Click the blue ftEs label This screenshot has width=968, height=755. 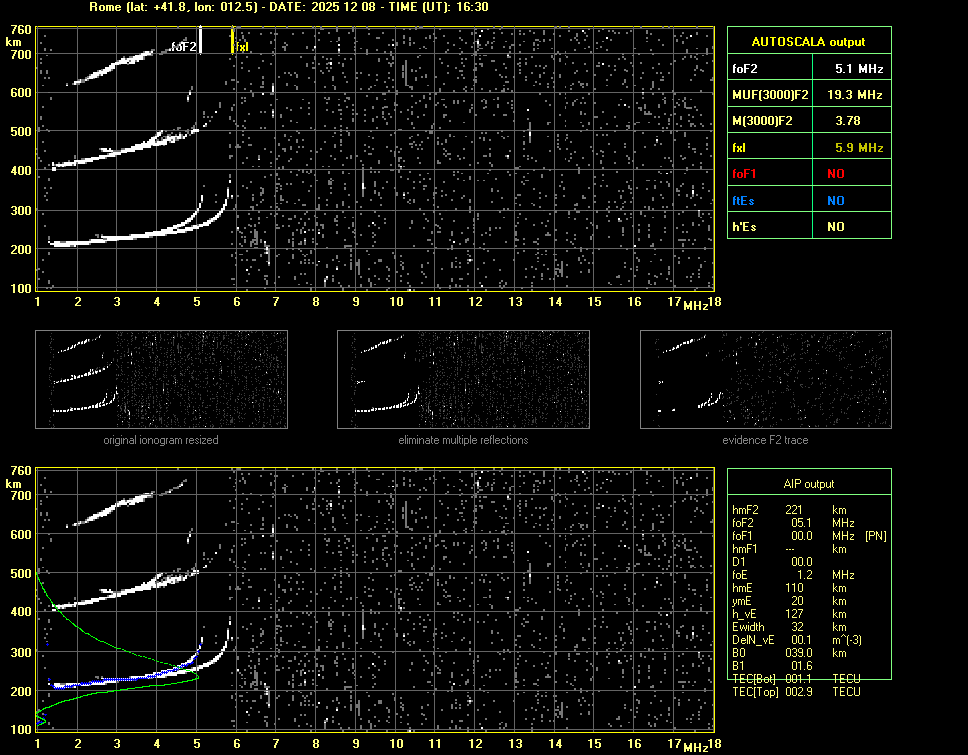[x=744, y=201]
